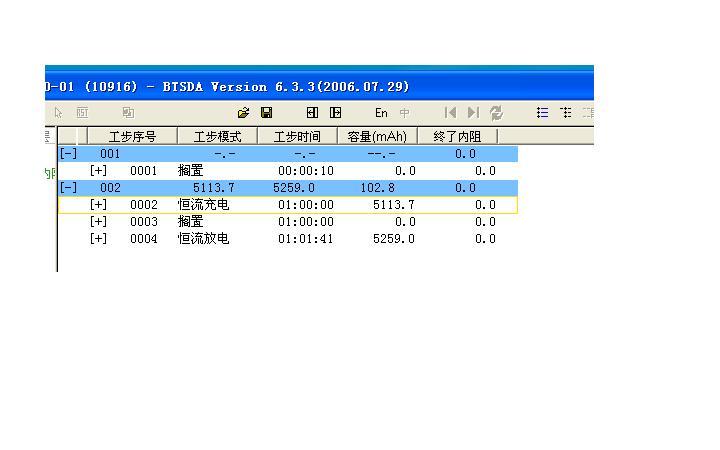Viewport: 720px width, 450px height.
Task: Expand step 0001 with [+]
Action: click(x=98, y=170)
